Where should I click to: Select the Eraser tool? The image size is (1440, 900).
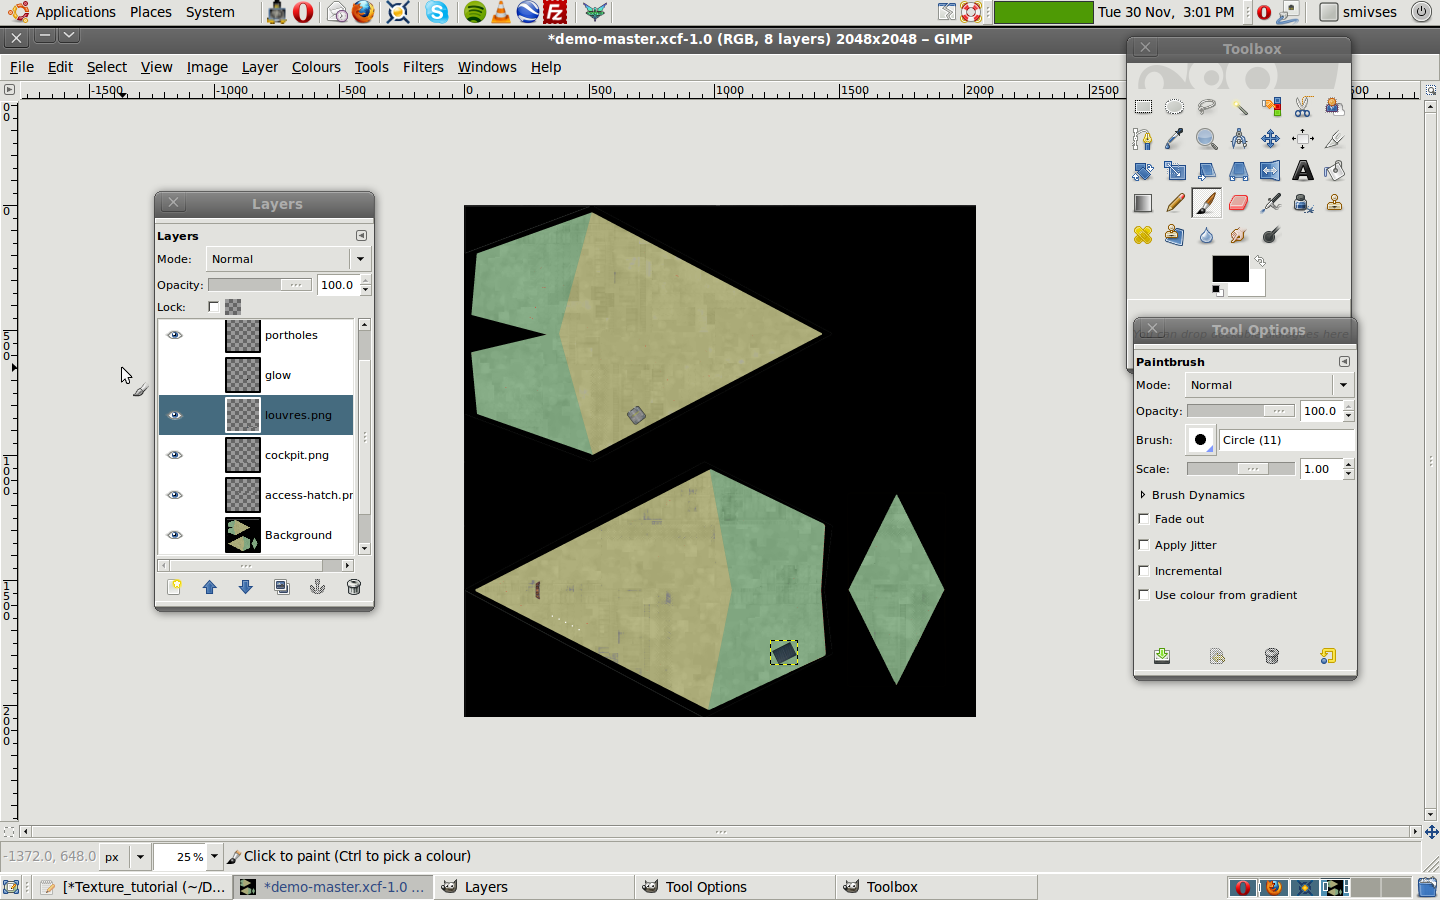(x=1238, y=203)
